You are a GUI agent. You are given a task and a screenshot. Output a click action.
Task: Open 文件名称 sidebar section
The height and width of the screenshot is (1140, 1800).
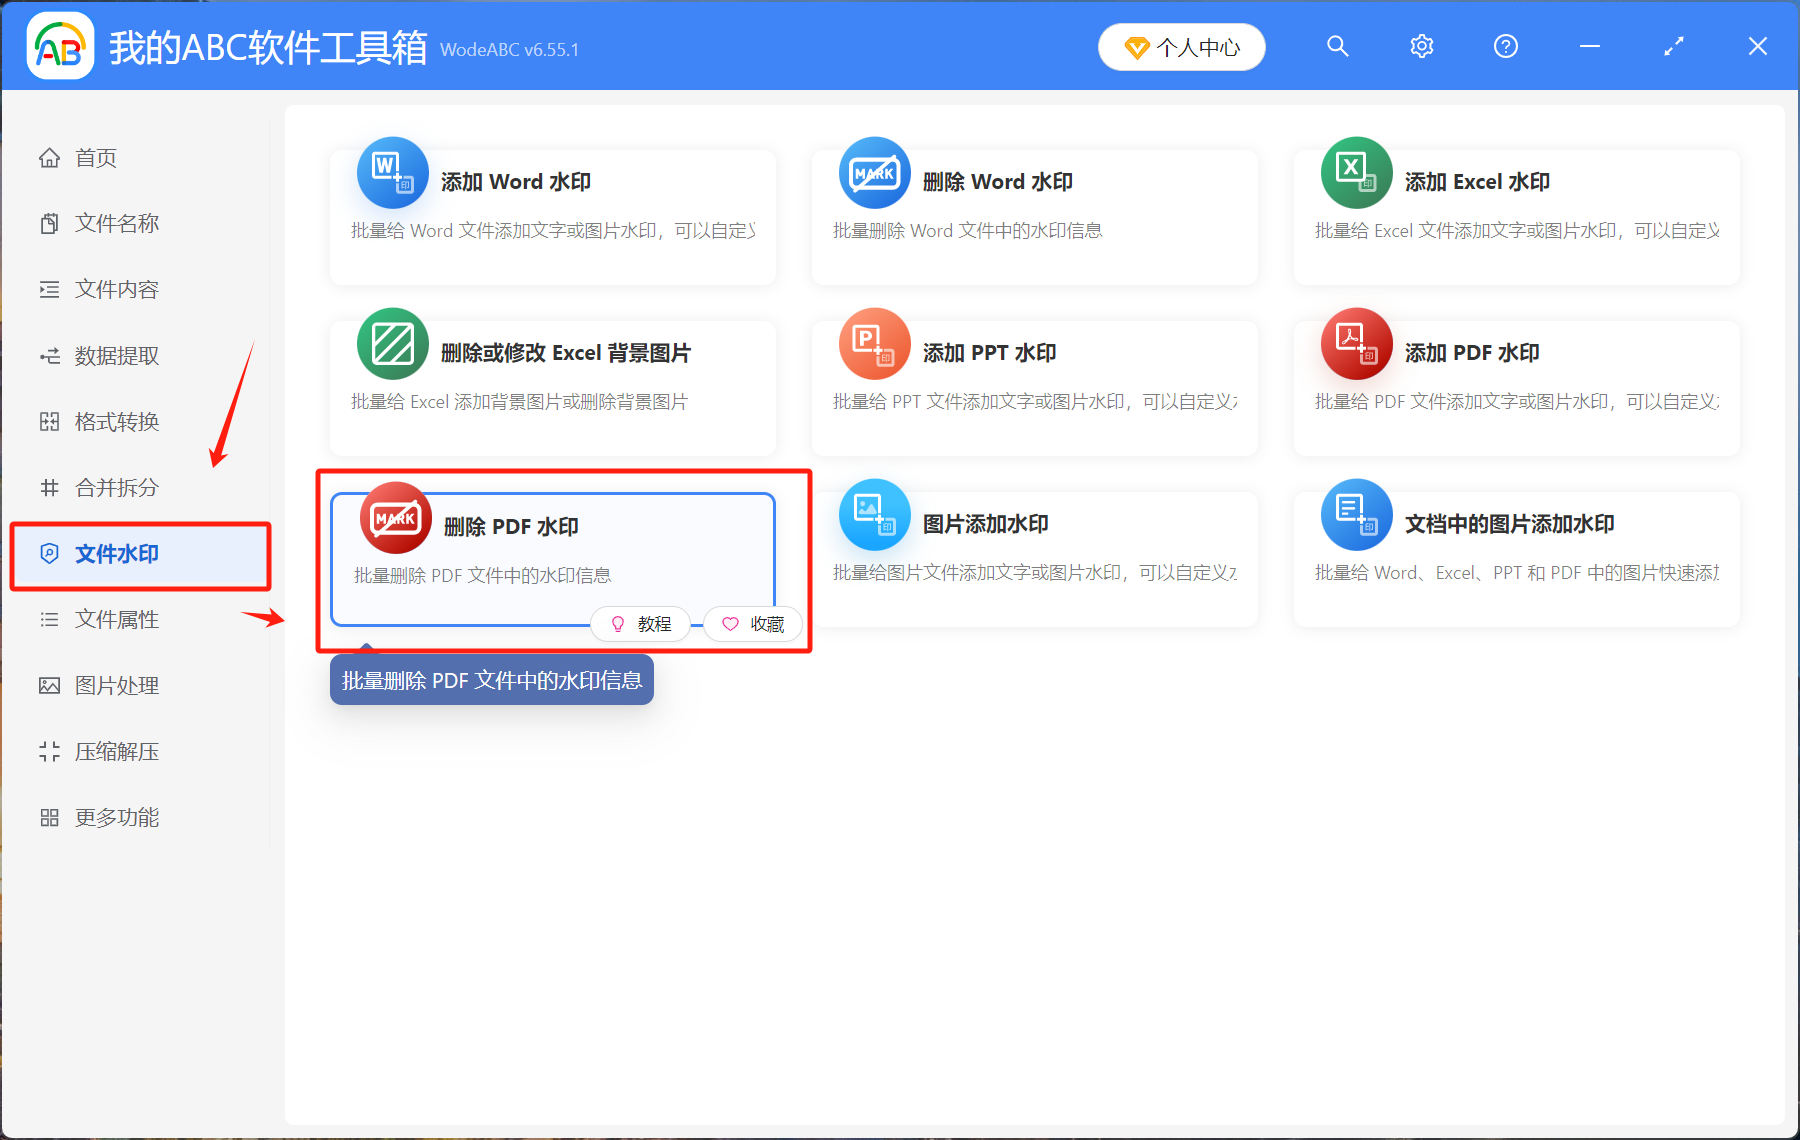click(x=117, y=223)
